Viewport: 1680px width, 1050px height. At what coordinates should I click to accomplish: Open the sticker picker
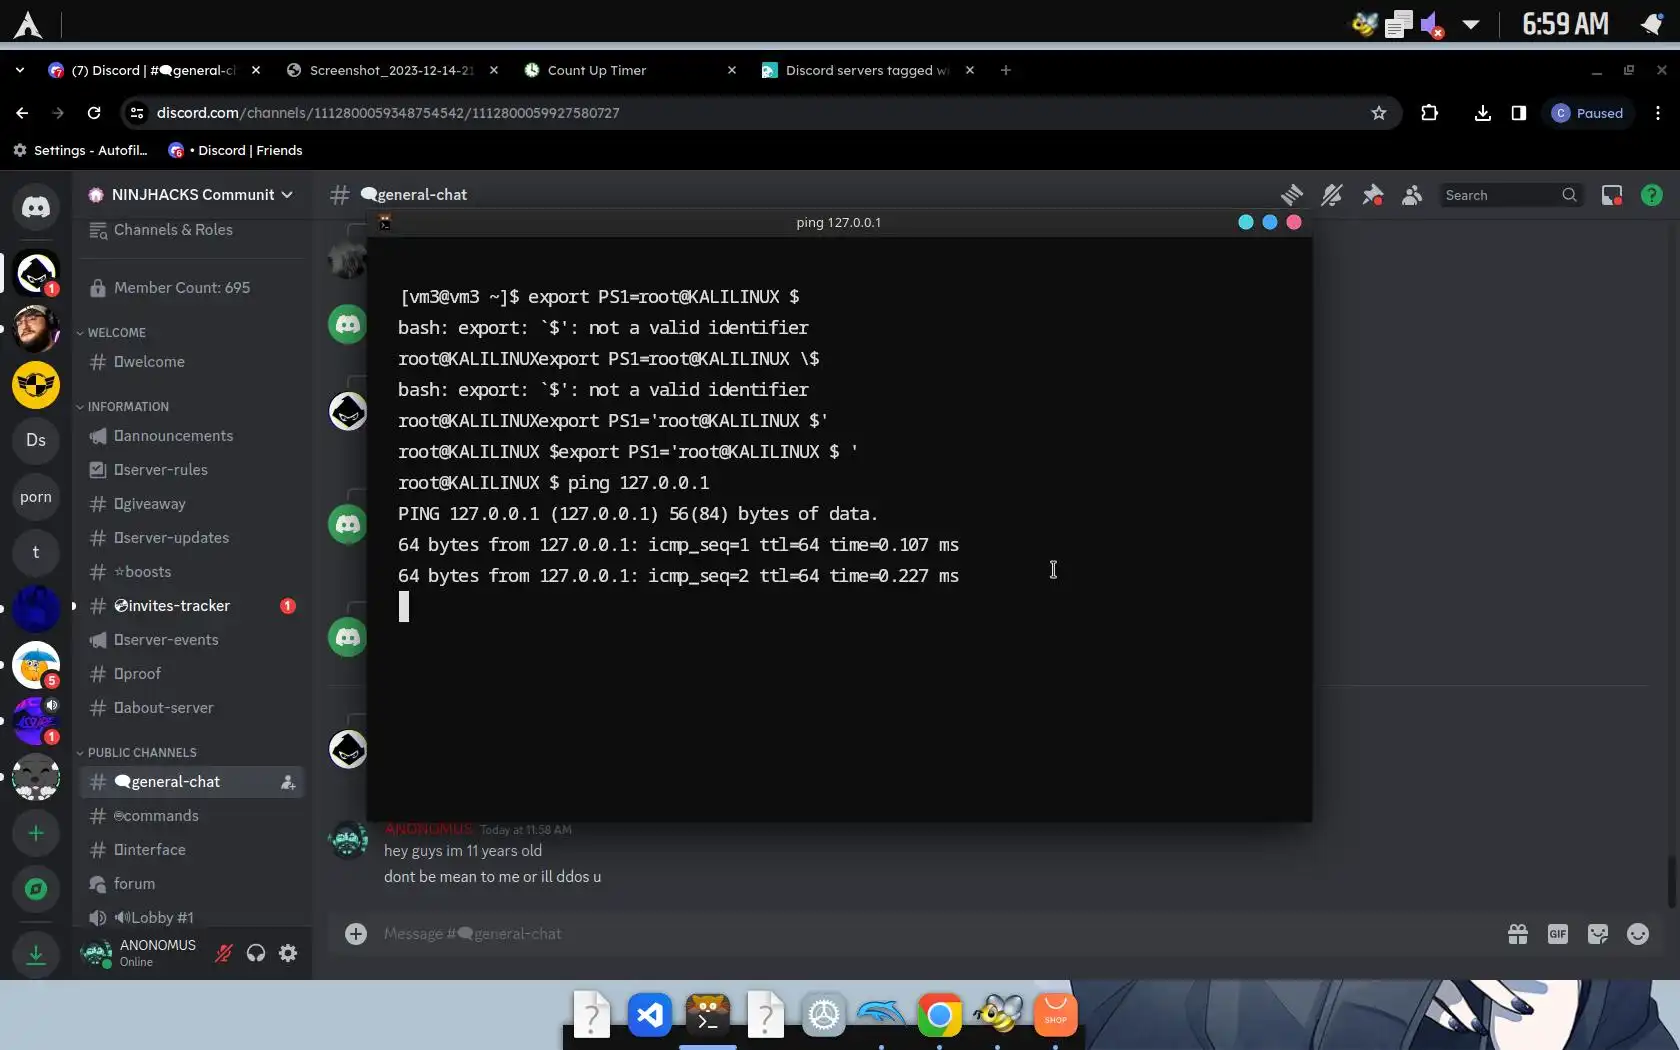pos(1598,934)
